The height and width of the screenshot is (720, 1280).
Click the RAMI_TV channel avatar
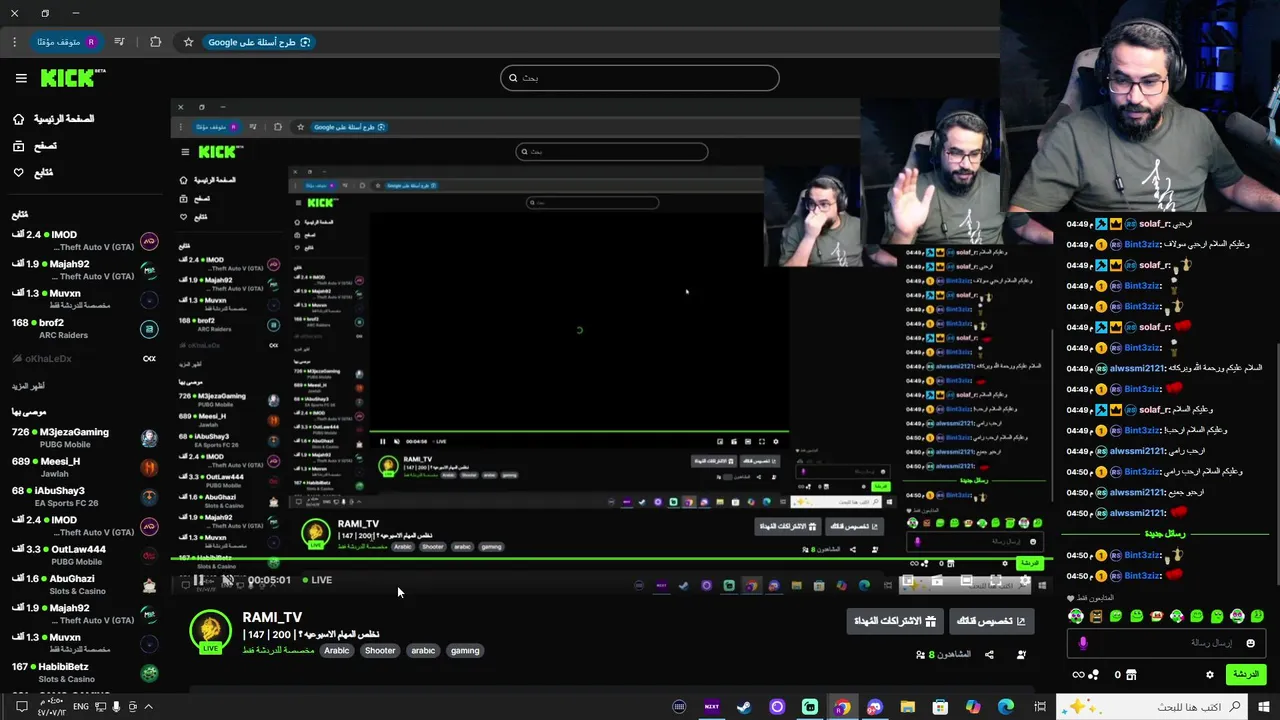click(210, 631)
